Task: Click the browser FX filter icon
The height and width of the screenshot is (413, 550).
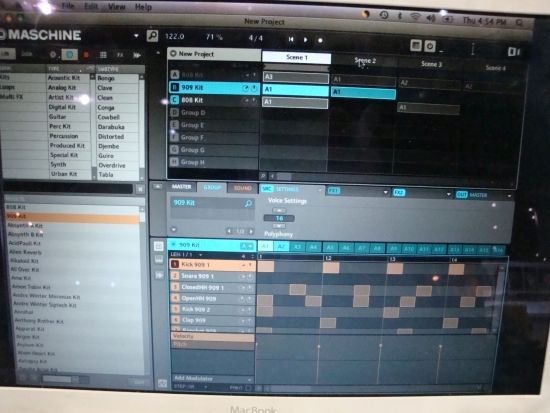Action: click(120, 55)
